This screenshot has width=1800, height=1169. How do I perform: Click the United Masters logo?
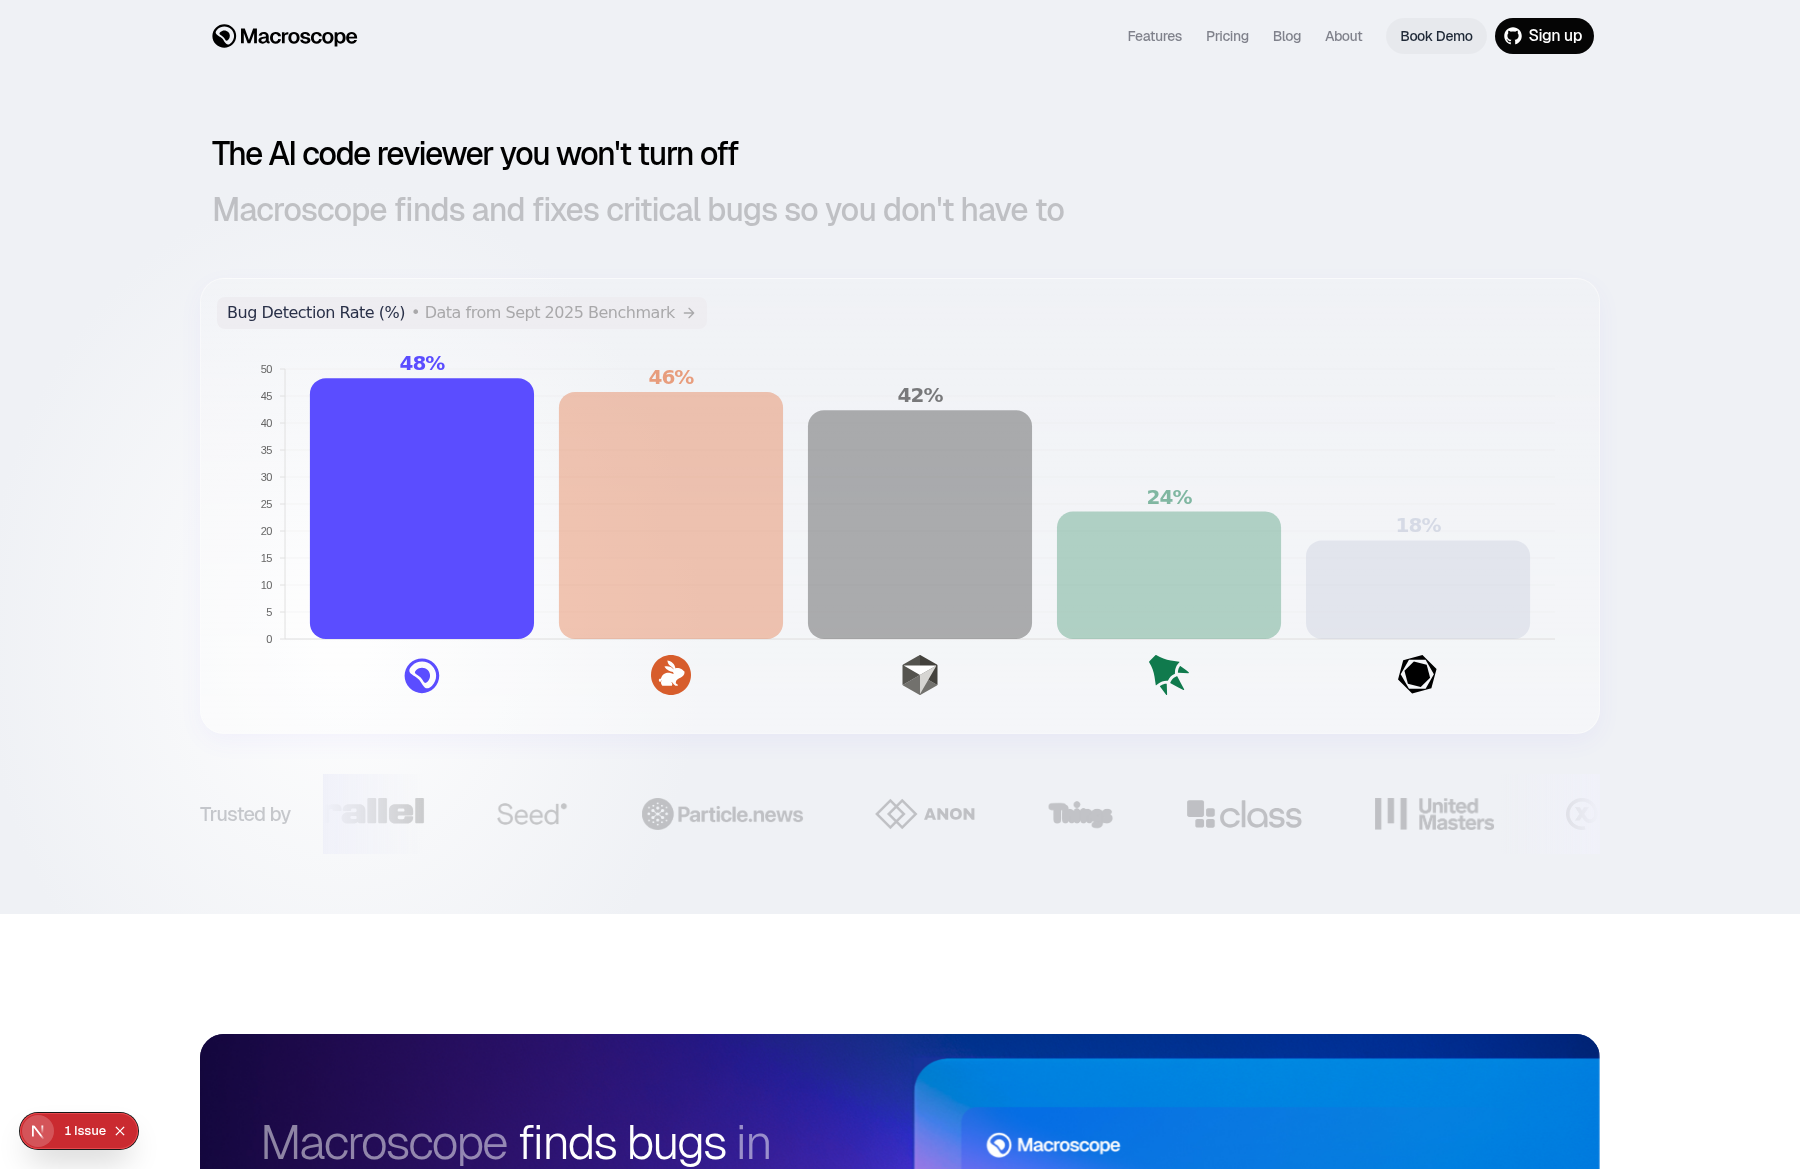tap(1434, 814)
